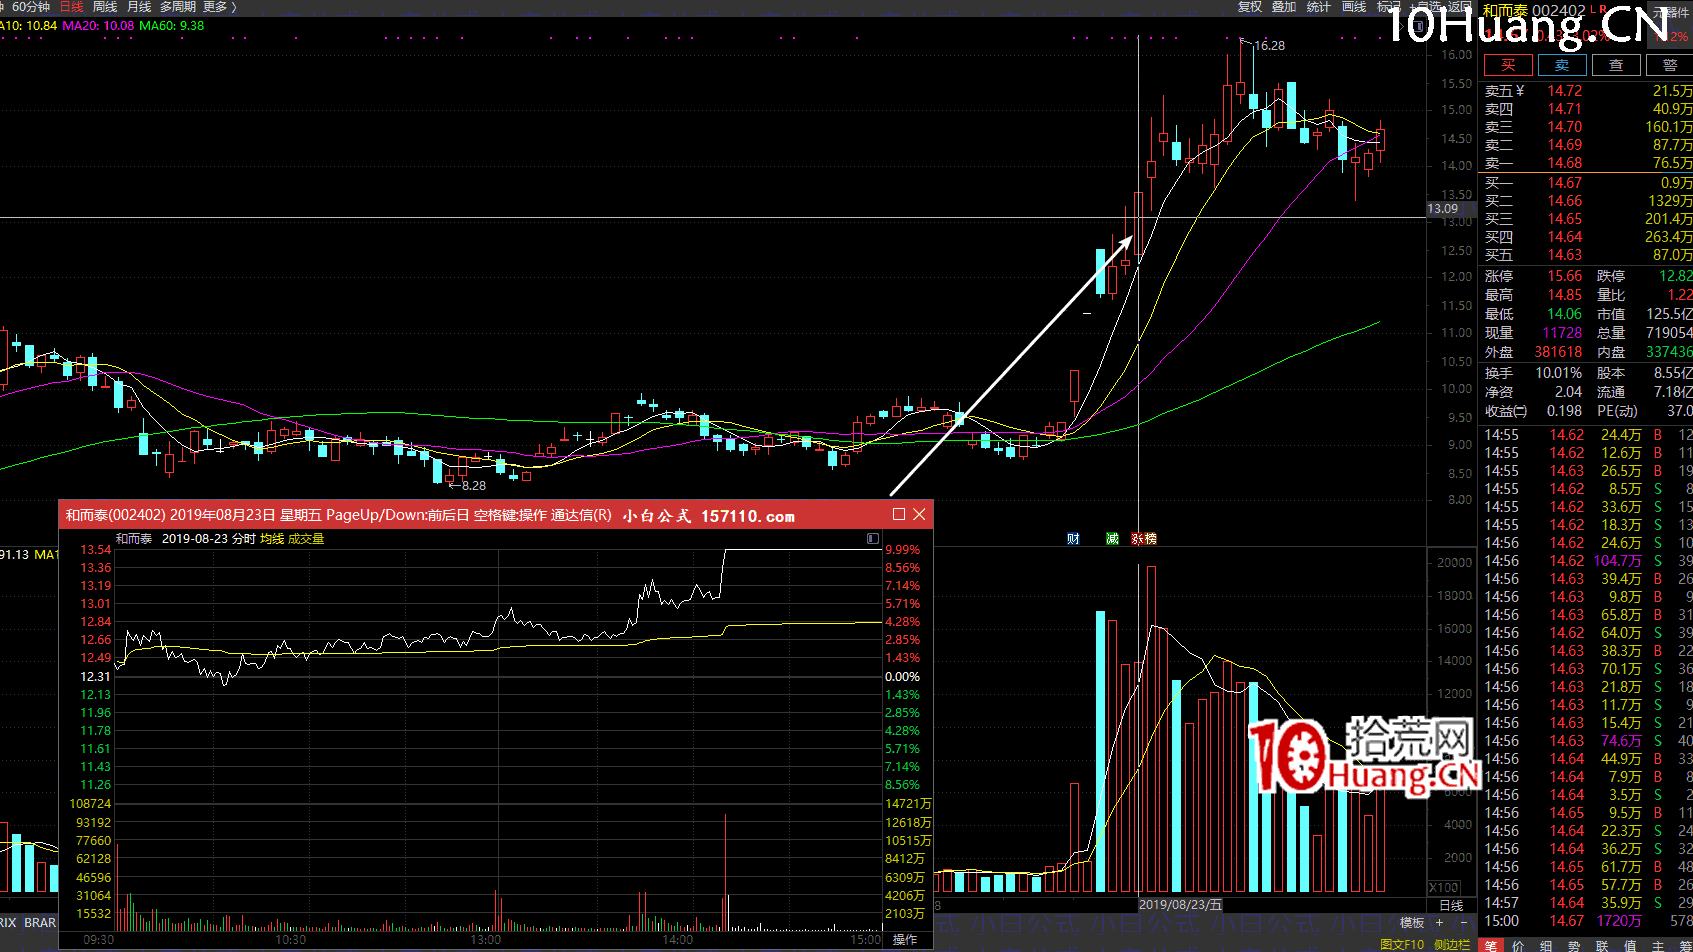Click the MA20: 10.08 indicator label
Viewport: 1693px width, 952px height.
click(x=98, y=26)
